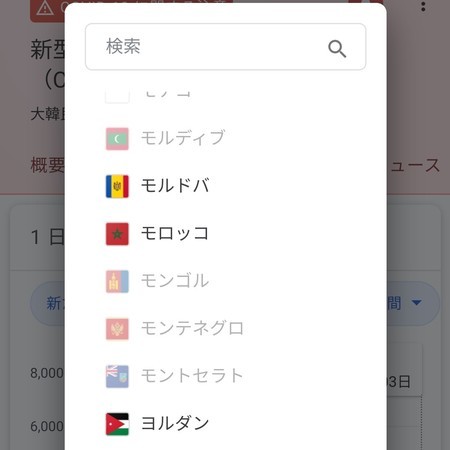Tap the Jordan flag icon
This screenshot has height=450, width=450.
[117, 424]
